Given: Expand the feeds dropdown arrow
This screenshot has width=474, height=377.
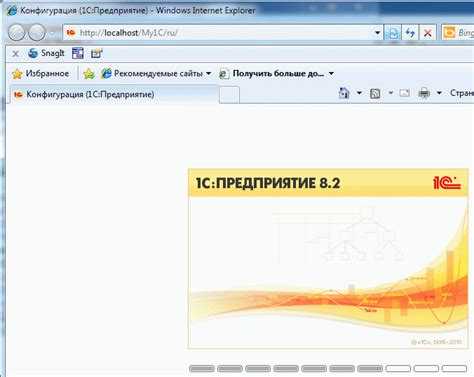Looking at the screenshot, I should click(390, 93).
